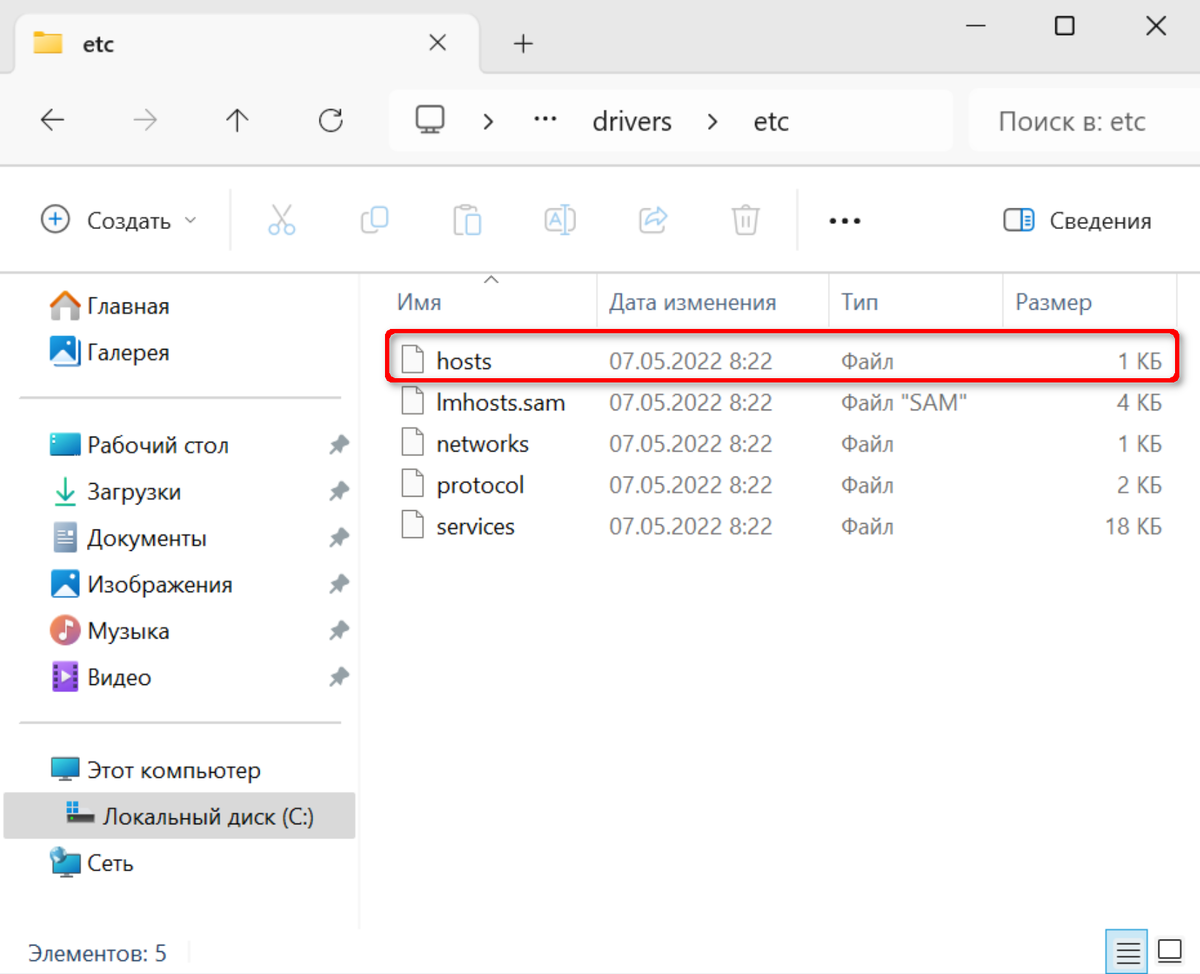Add a new tab with plus button

523,43
